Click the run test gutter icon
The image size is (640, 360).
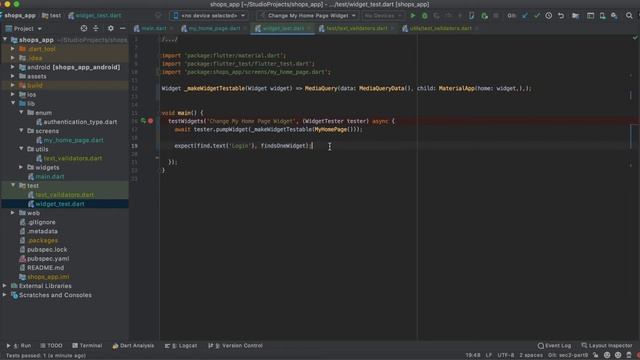point(143,121)
